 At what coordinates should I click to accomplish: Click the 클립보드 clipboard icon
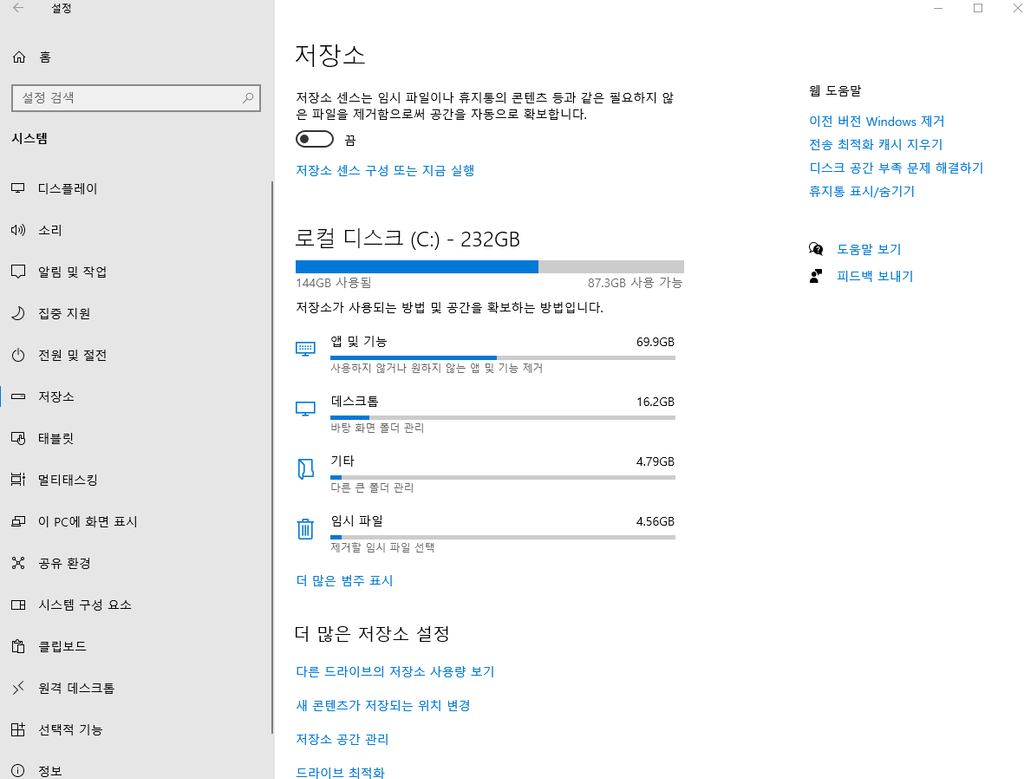(18, 646)
